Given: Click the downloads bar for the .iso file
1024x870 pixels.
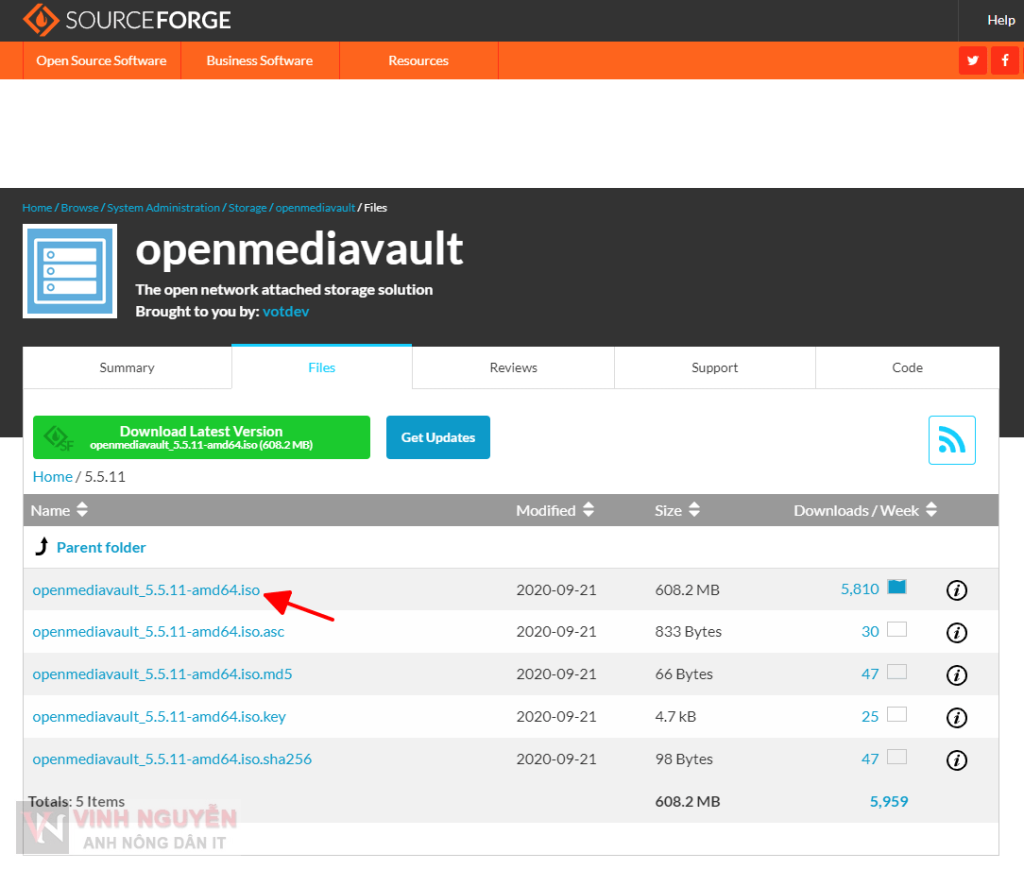Looking at the screenshot, I should [x=897, y=587].
